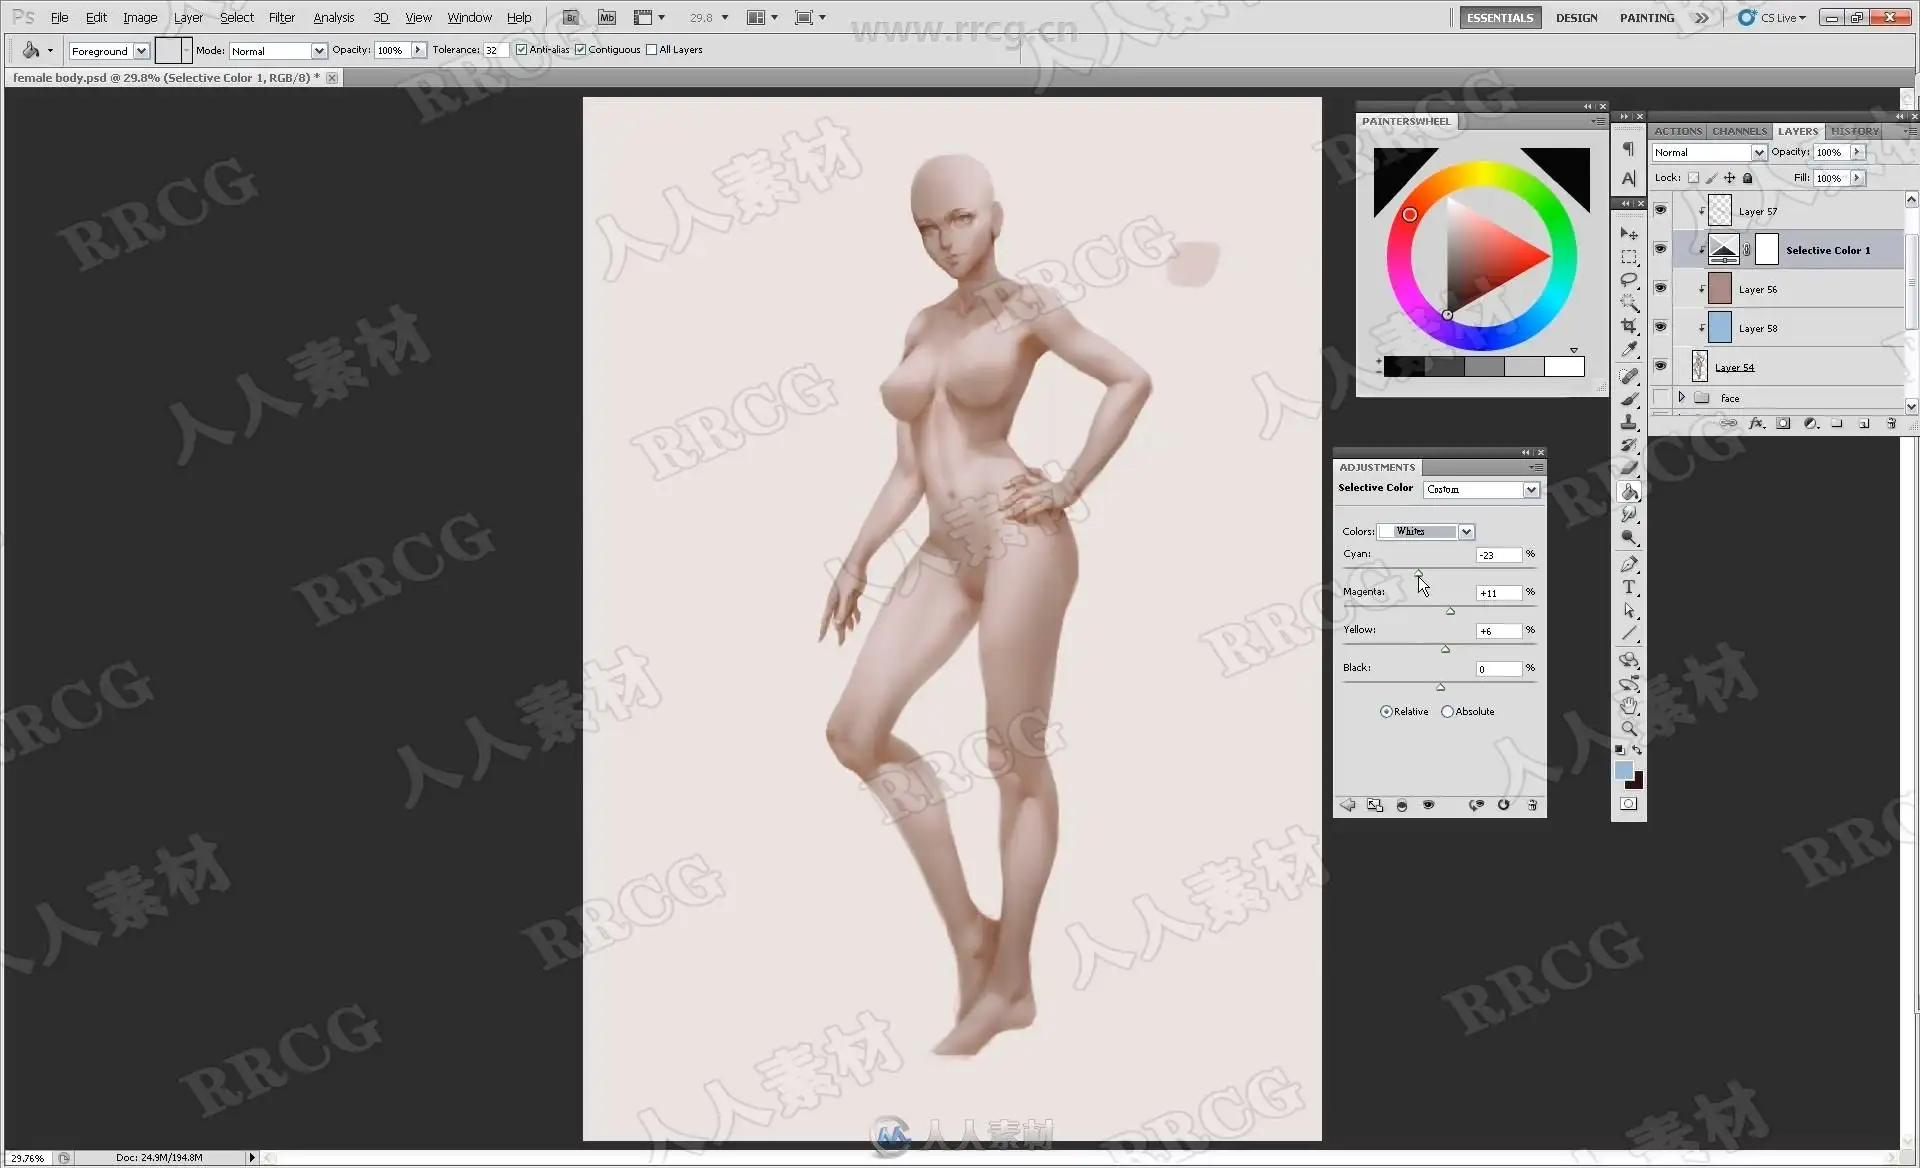1920x1168 pixels.
Task: Click the foreground color swatch in toolbar
Action: coord(1623,770)
